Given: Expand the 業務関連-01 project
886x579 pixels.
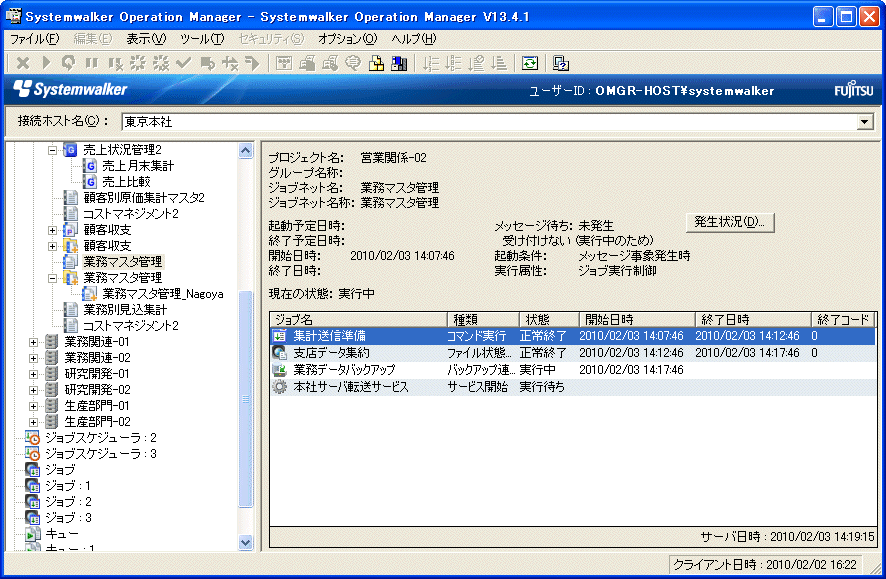Looking at the screenshot, I should 33,342.
